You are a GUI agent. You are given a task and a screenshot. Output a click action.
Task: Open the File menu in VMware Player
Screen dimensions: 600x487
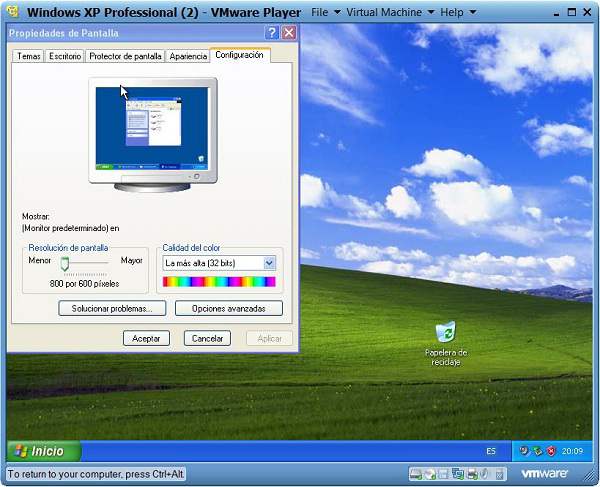pyautogui.click(x=325, y=12)
